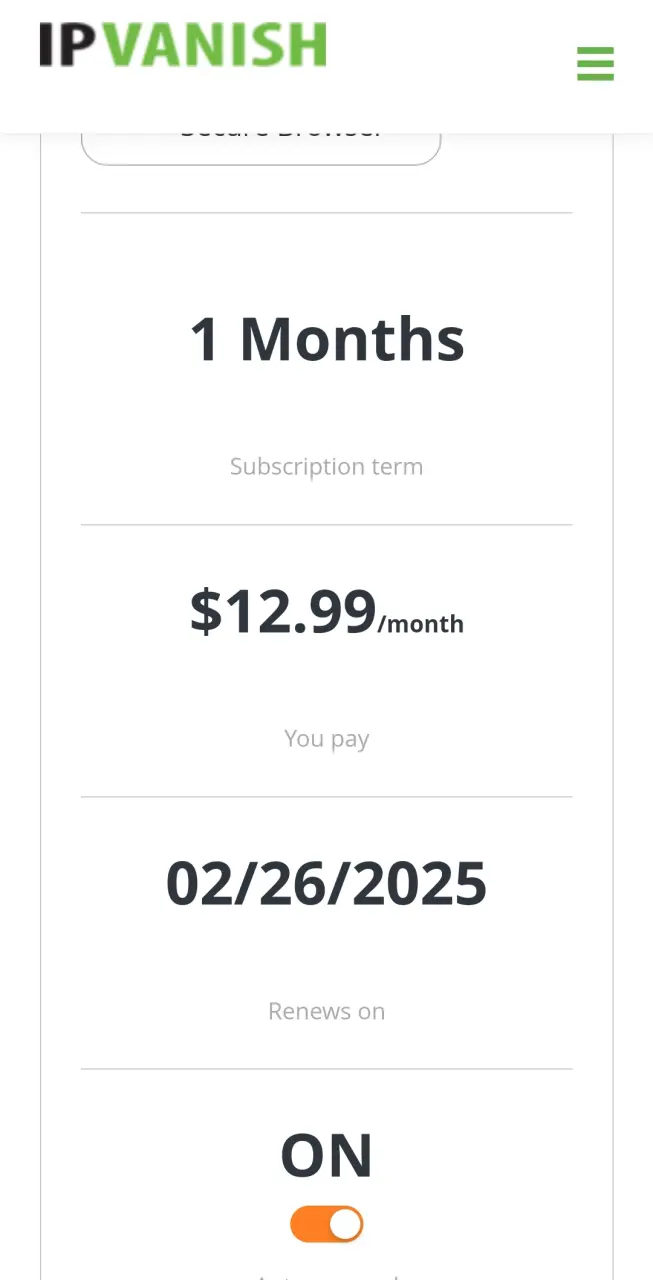The width and height of the screenshot is (653, 1280).
Task: Click the $12.99 price amount
Action: (x=283, y=610)
